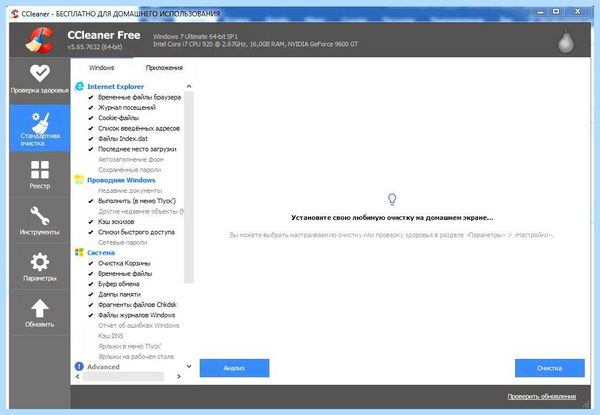Toggle Фрагменты файлов Chkdsk
Image resolution: width=600 pixels, height=415 pixels.
(x=91, y=304)
